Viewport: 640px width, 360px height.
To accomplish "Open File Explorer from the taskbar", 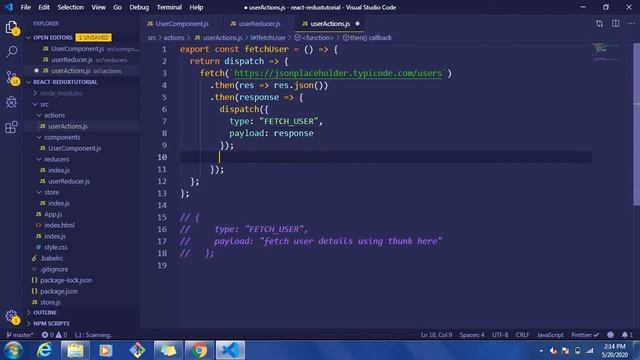I will click(x=75, y=350).
